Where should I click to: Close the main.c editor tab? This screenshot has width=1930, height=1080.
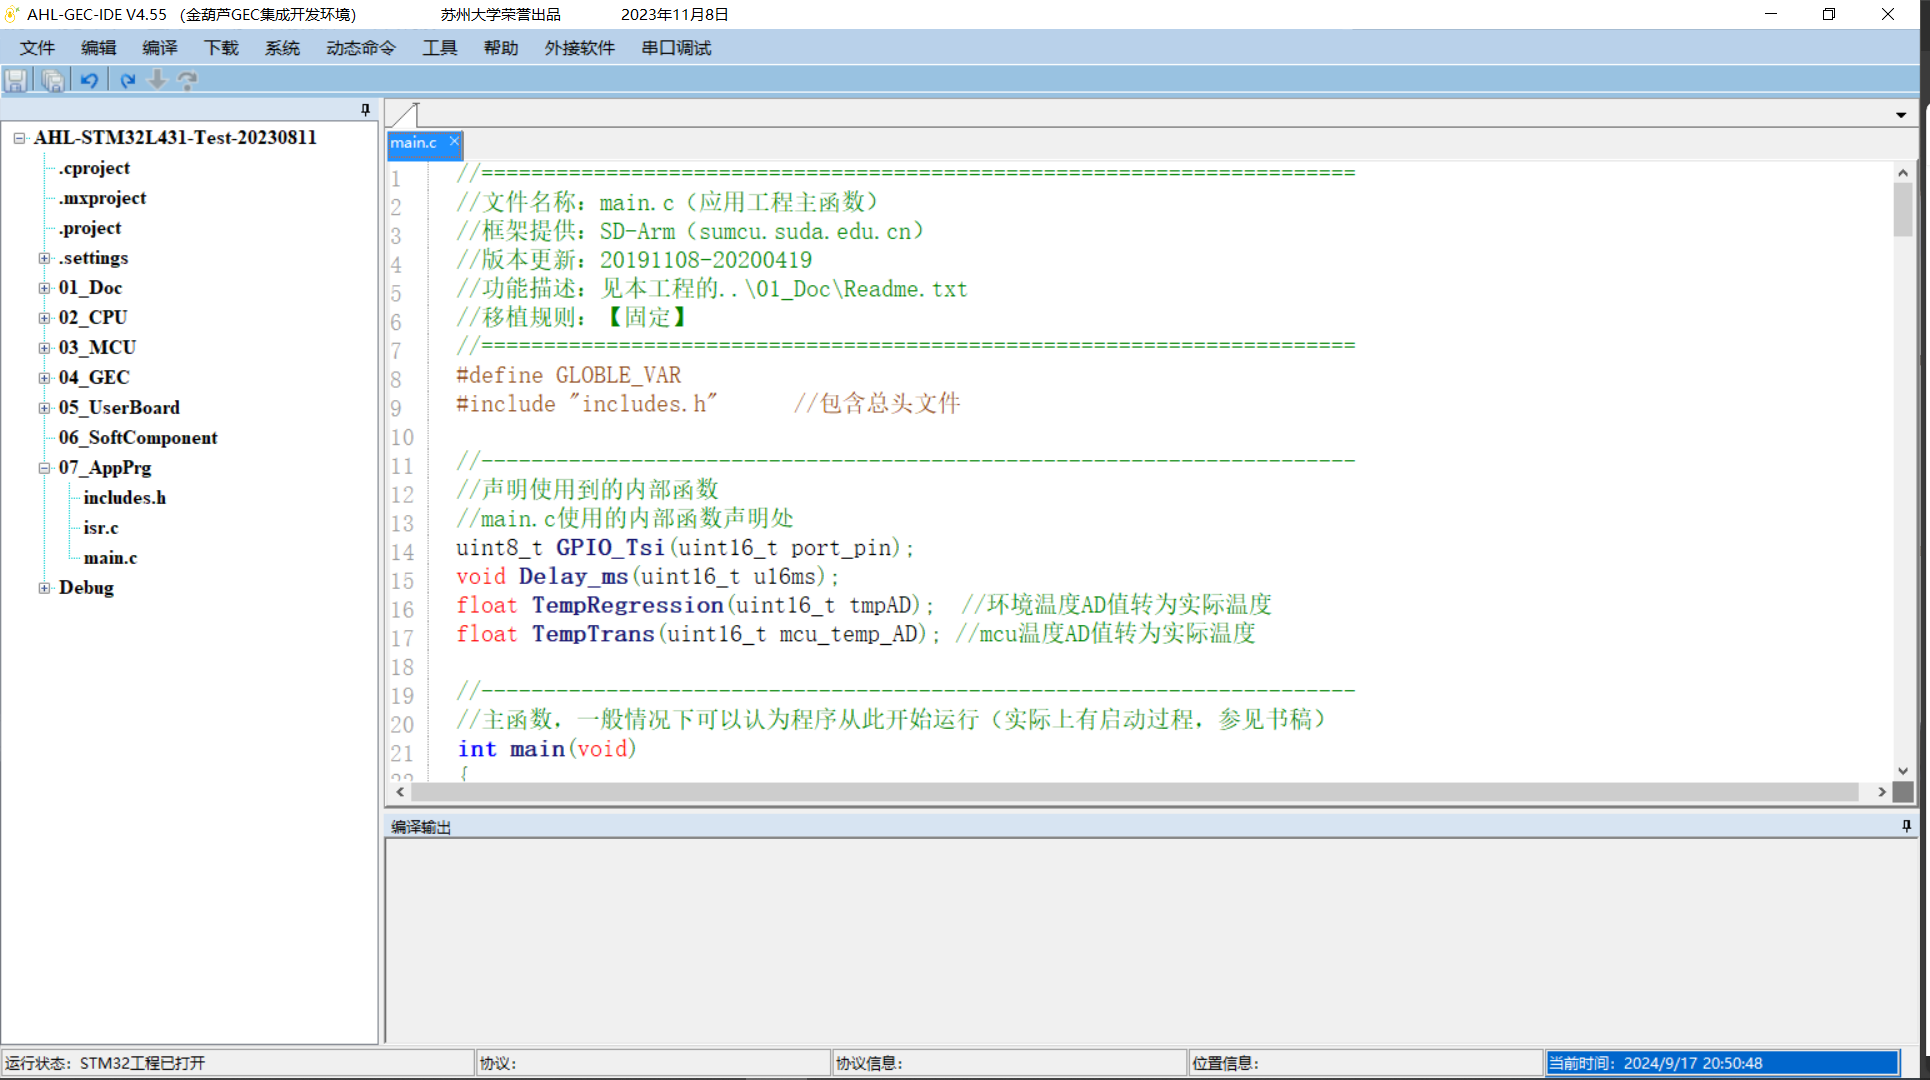tap(454, 142)
